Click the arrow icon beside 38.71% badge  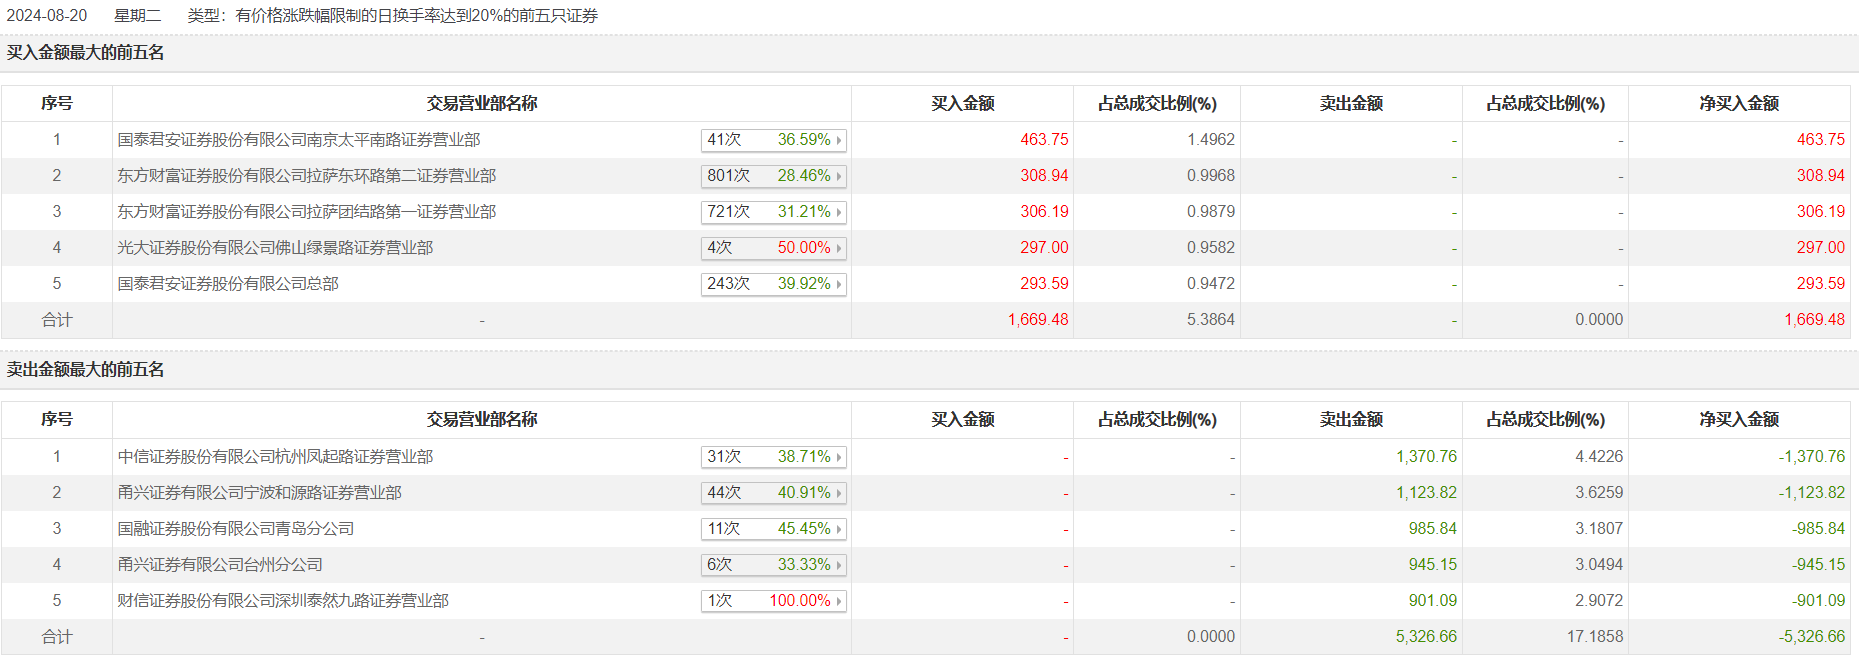click(x=839, y=458)
